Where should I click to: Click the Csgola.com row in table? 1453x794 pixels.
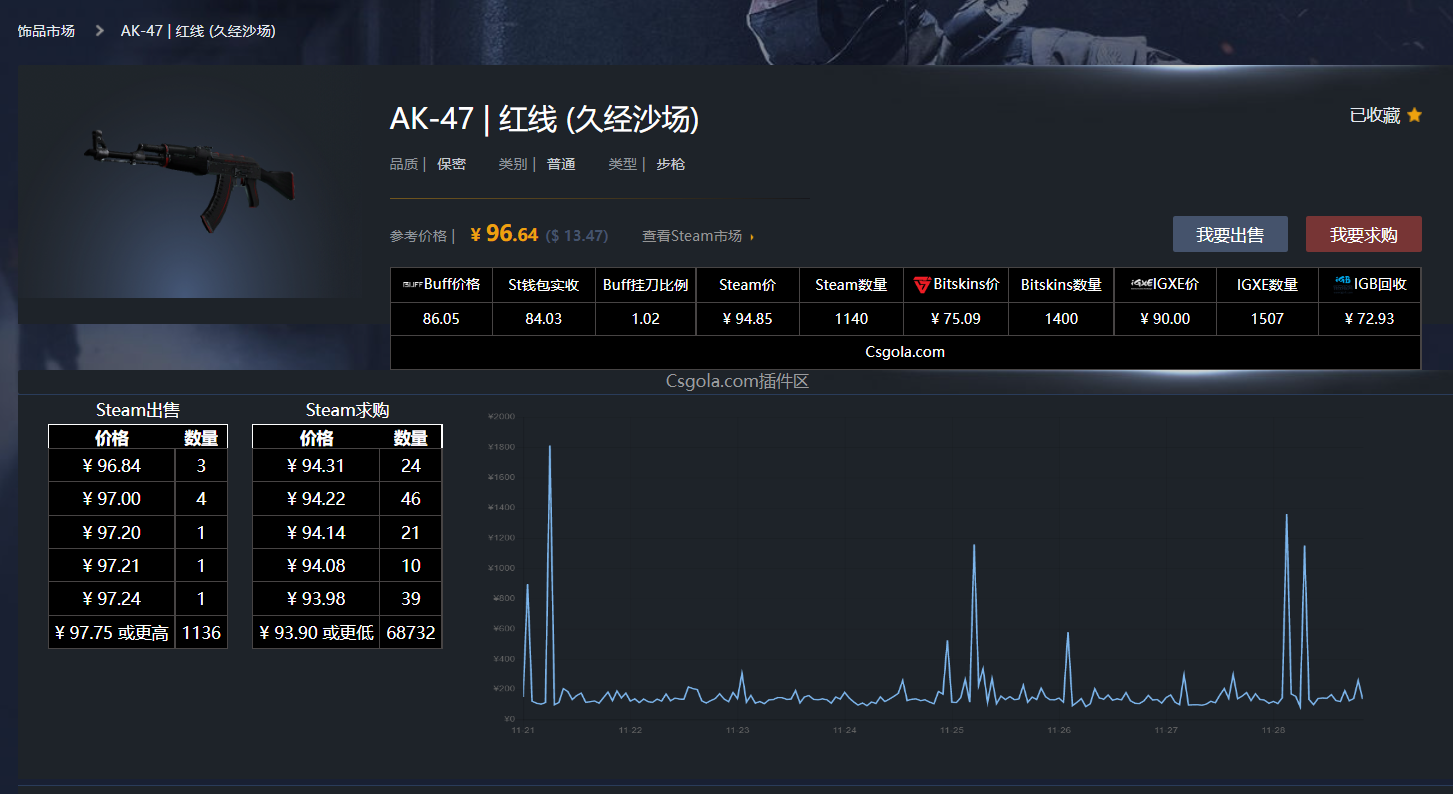tap(905, 352)
